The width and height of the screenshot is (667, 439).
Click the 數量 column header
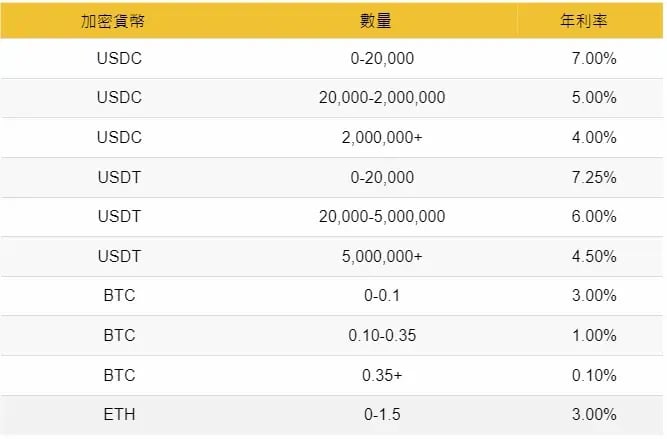(375, 20)
